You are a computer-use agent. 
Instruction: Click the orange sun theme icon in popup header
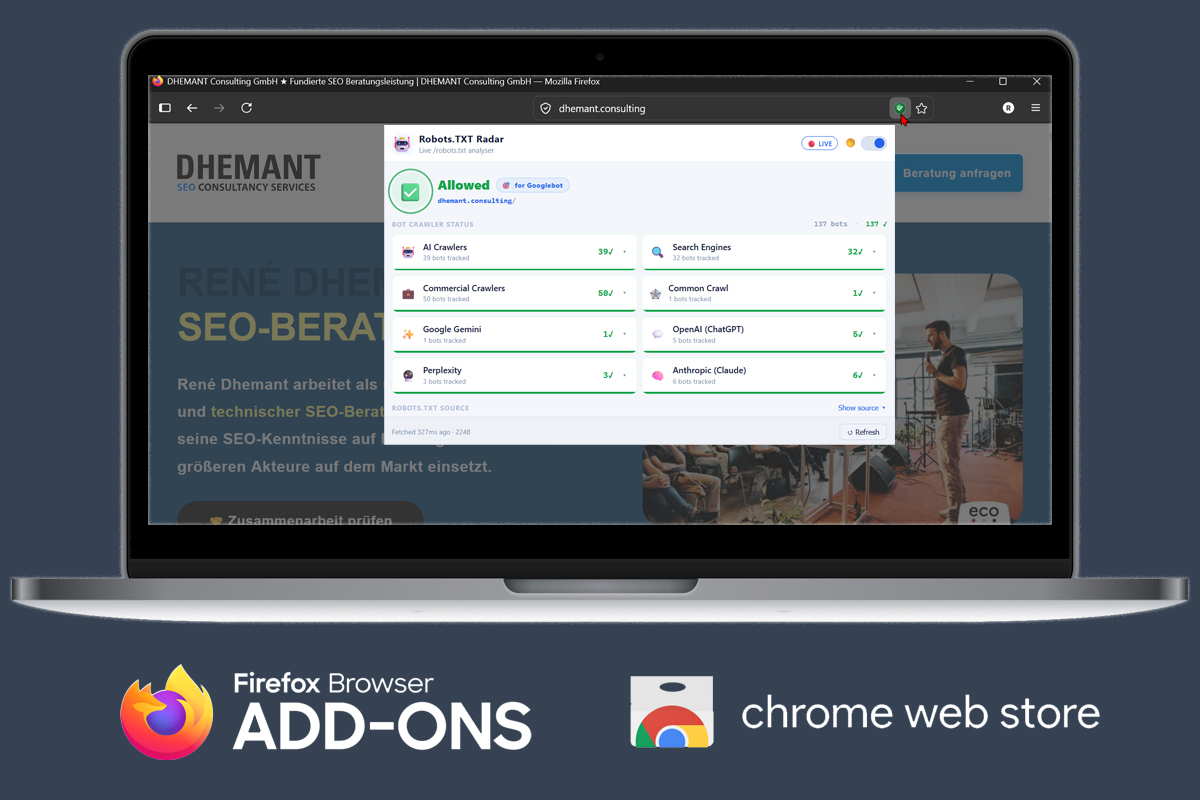click(850, 143)
